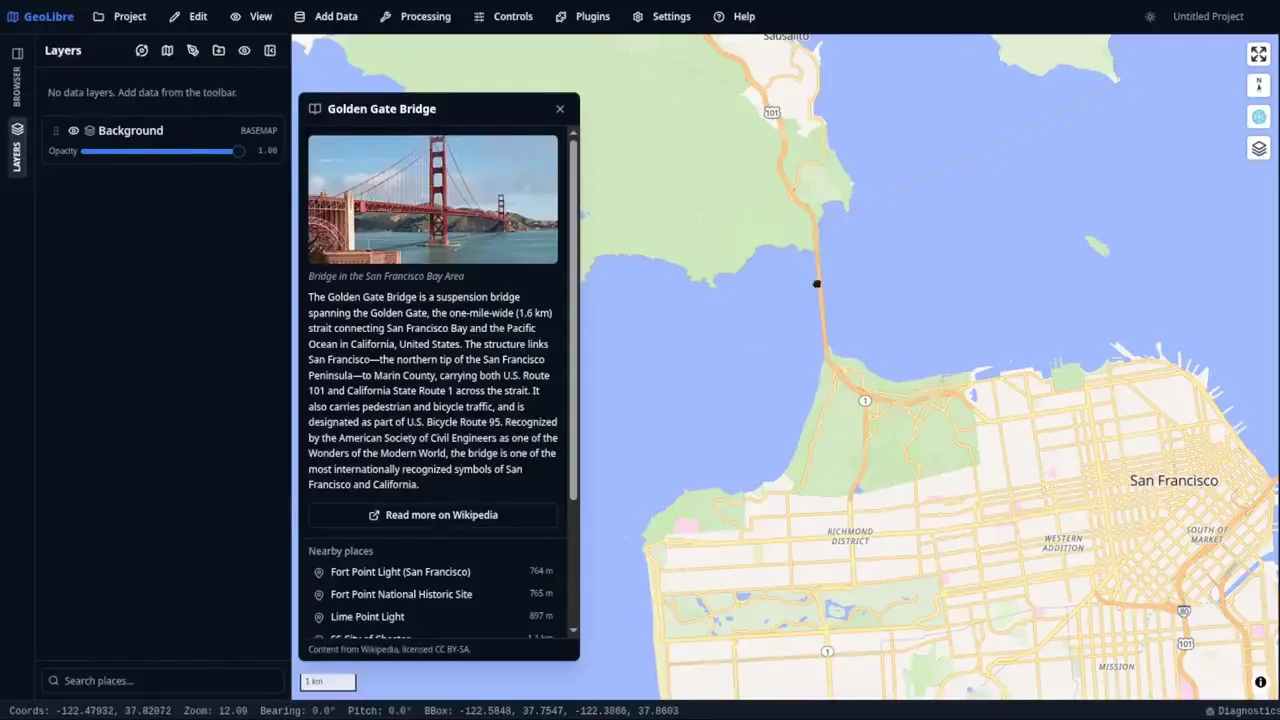The height and width of the screenshot is (720, 1280).
Task: Click the stack icon beside Background layer name
Action: coord(89,130)
